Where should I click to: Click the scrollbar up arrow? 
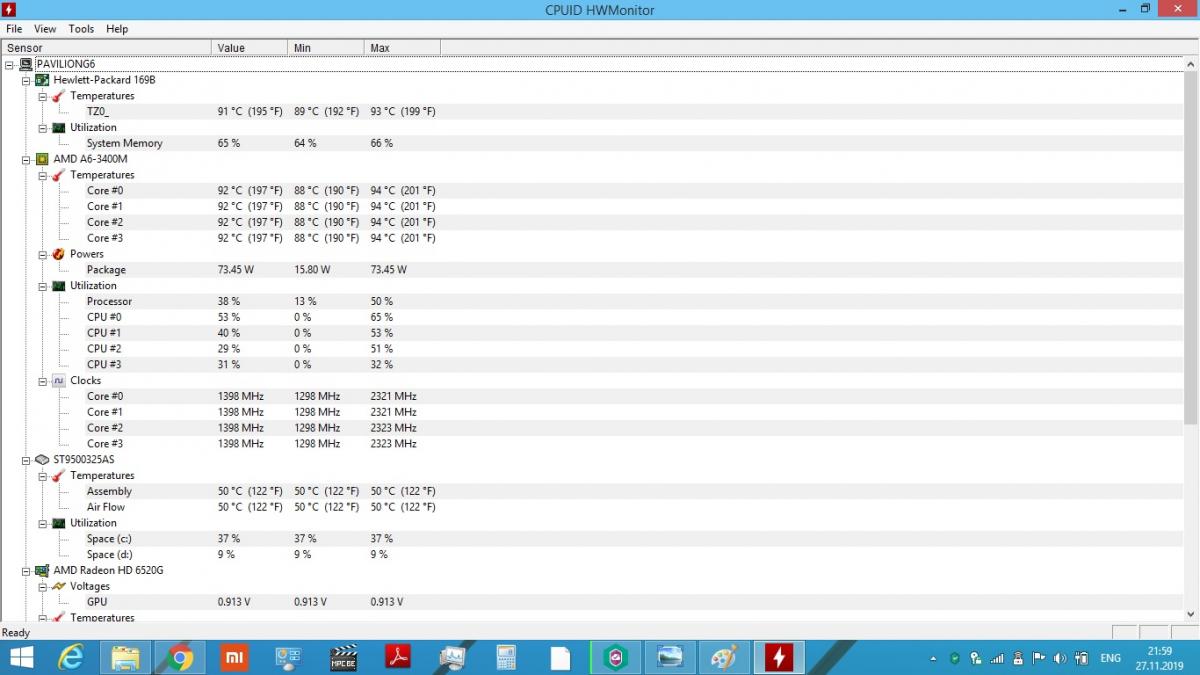click(1191, 64)
